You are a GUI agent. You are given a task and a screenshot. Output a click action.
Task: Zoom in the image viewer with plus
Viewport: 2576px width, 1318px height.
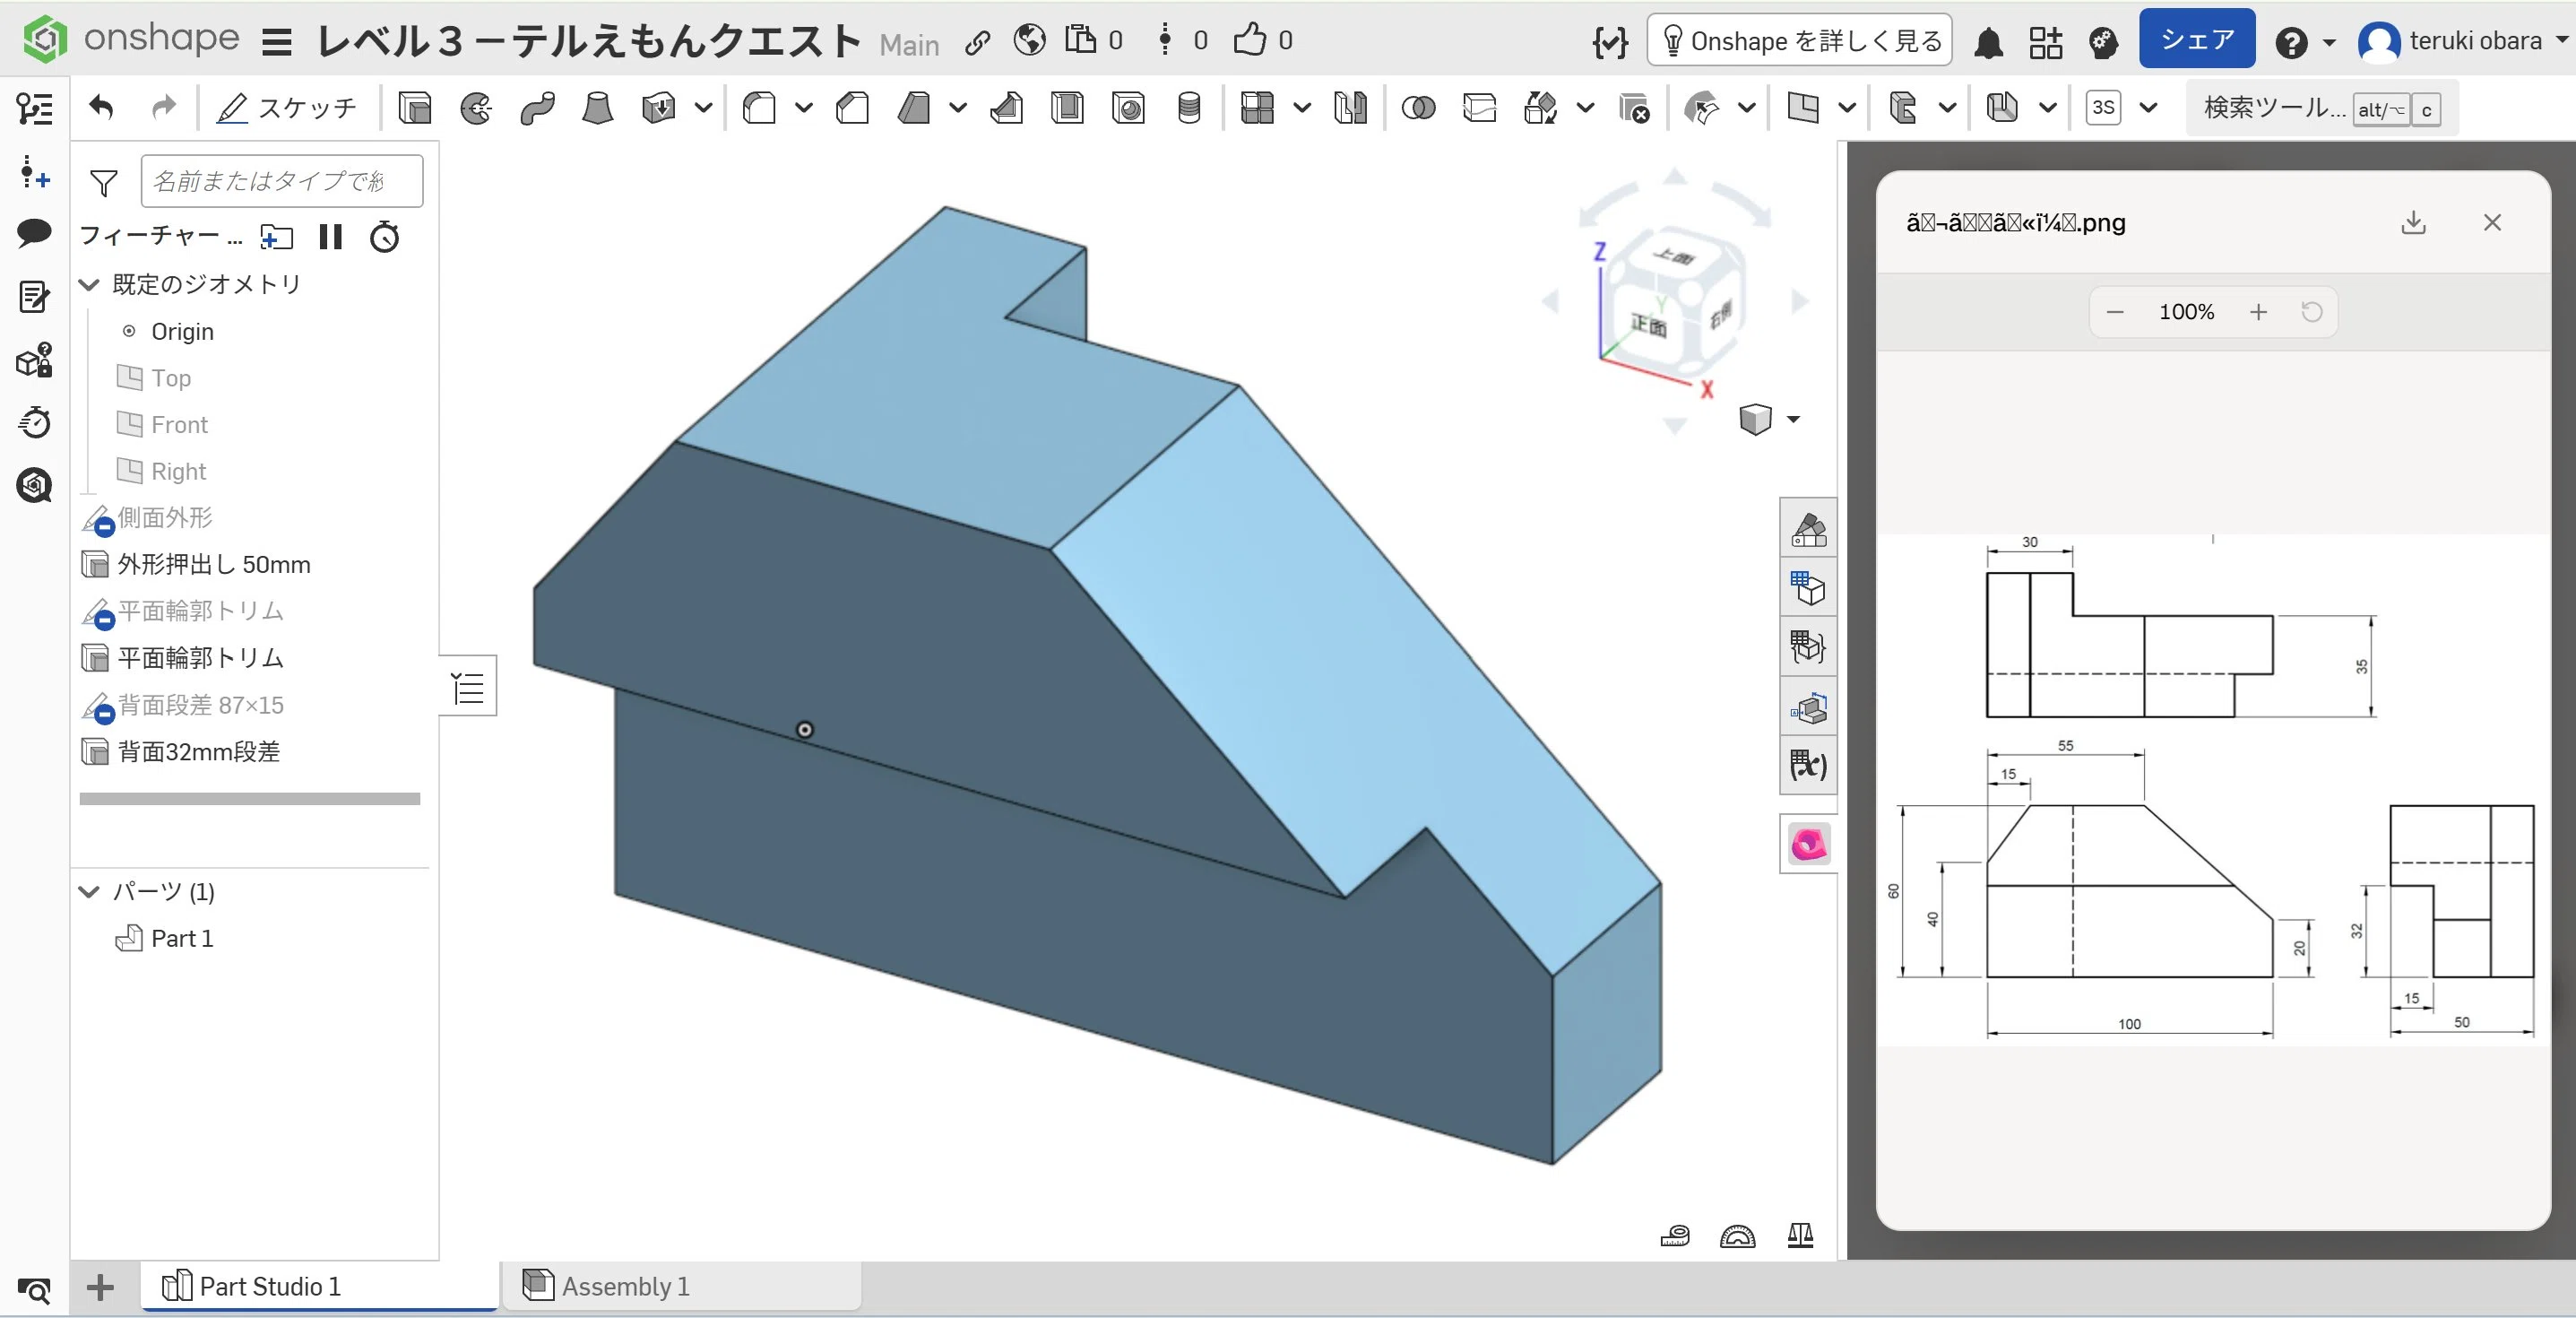[2258, 312]
